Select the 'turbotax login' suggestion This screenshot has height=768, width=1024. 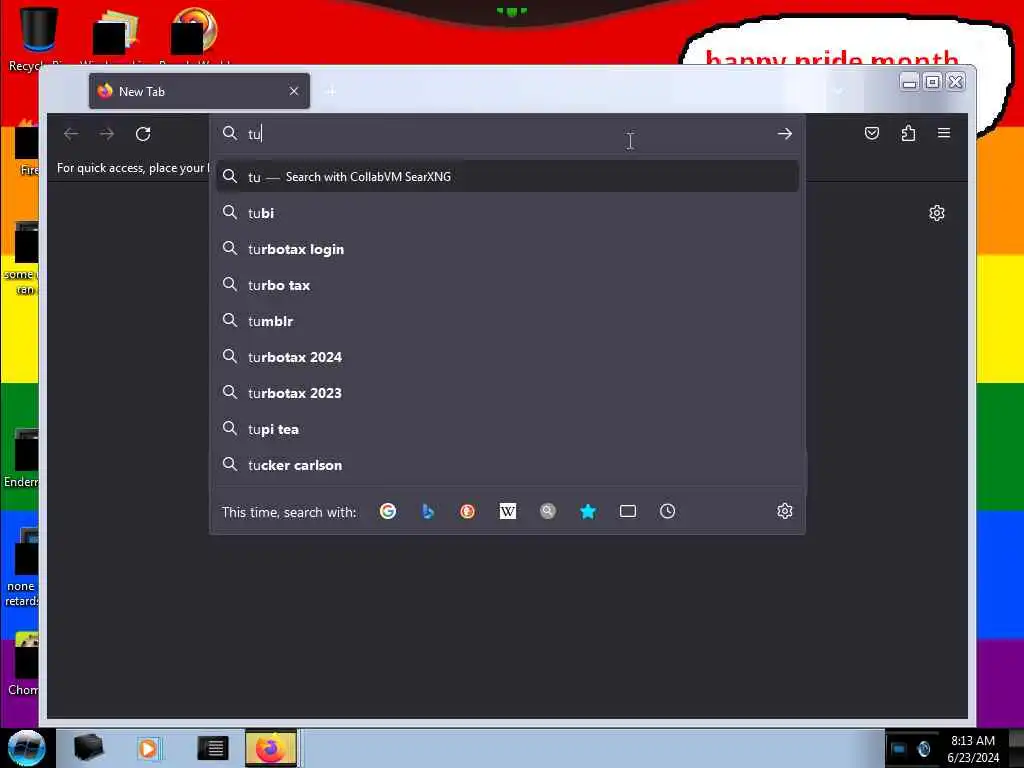pos(507,249)
